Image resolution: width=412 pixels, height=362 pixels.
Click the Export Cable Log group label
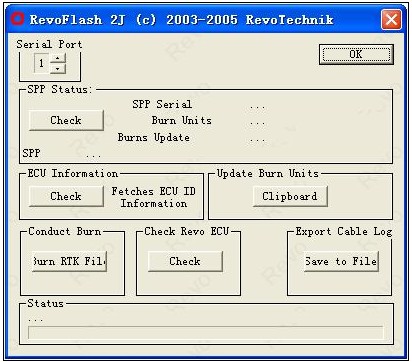coord(344,232)
